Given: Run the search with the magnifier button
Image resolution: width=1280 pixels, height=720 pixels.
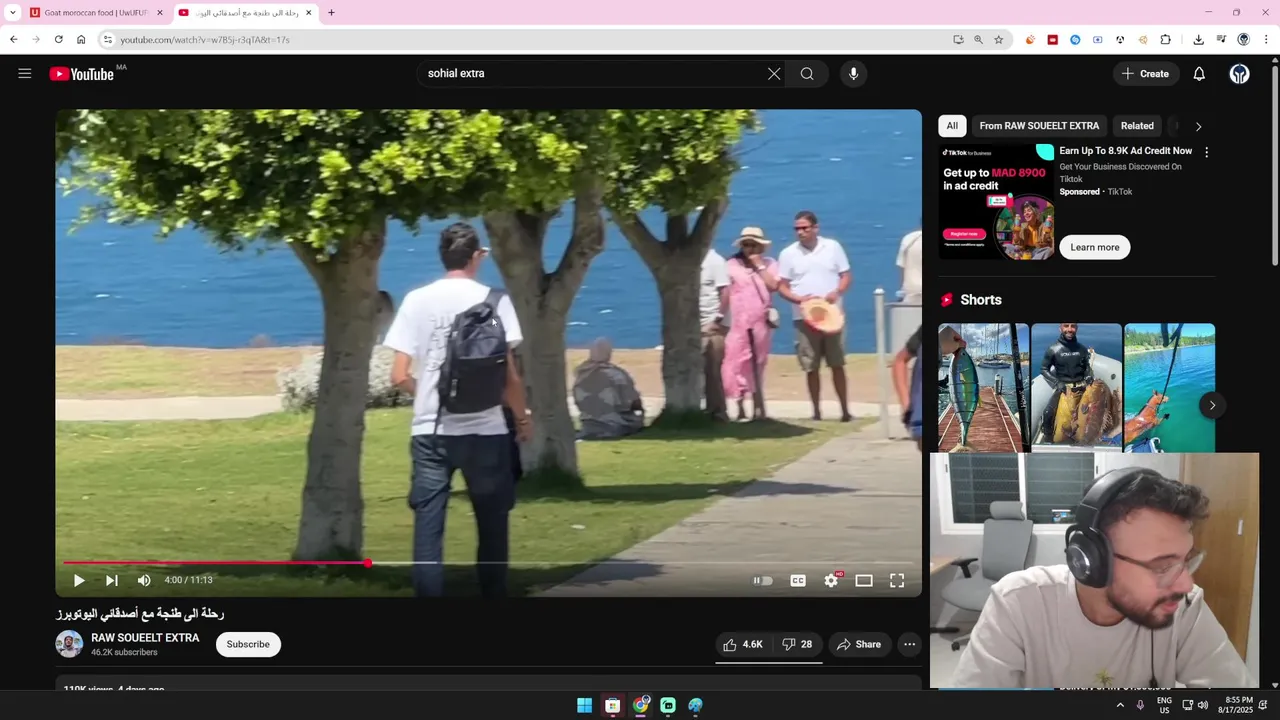Looking at the screenshot, I should click(807, 73).
